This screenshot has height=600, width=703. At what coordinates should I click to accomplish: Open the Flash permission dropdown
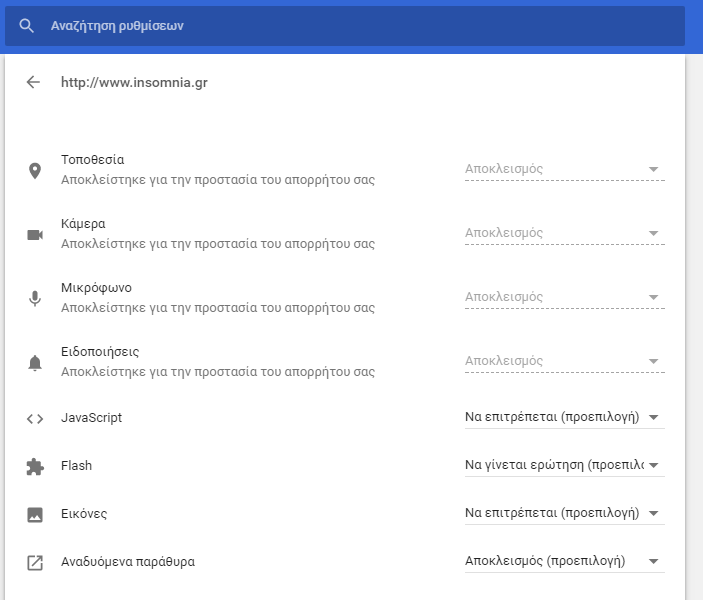tap(564, 465)
